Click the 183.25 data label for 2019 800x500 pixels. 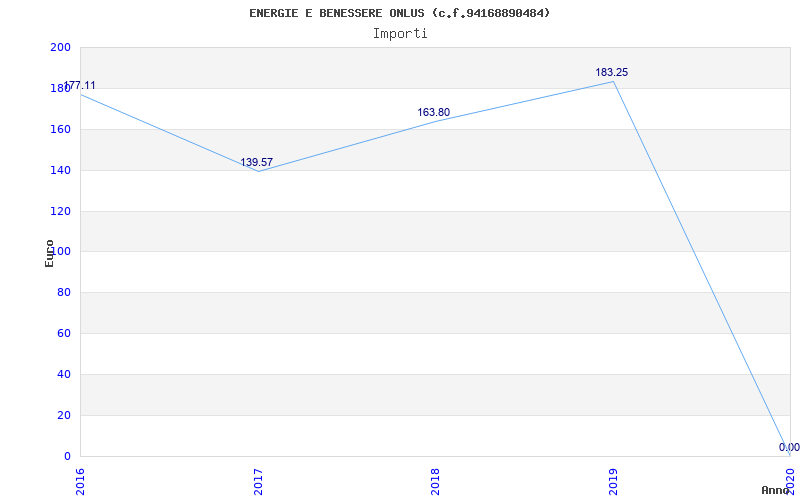point(612,72)
